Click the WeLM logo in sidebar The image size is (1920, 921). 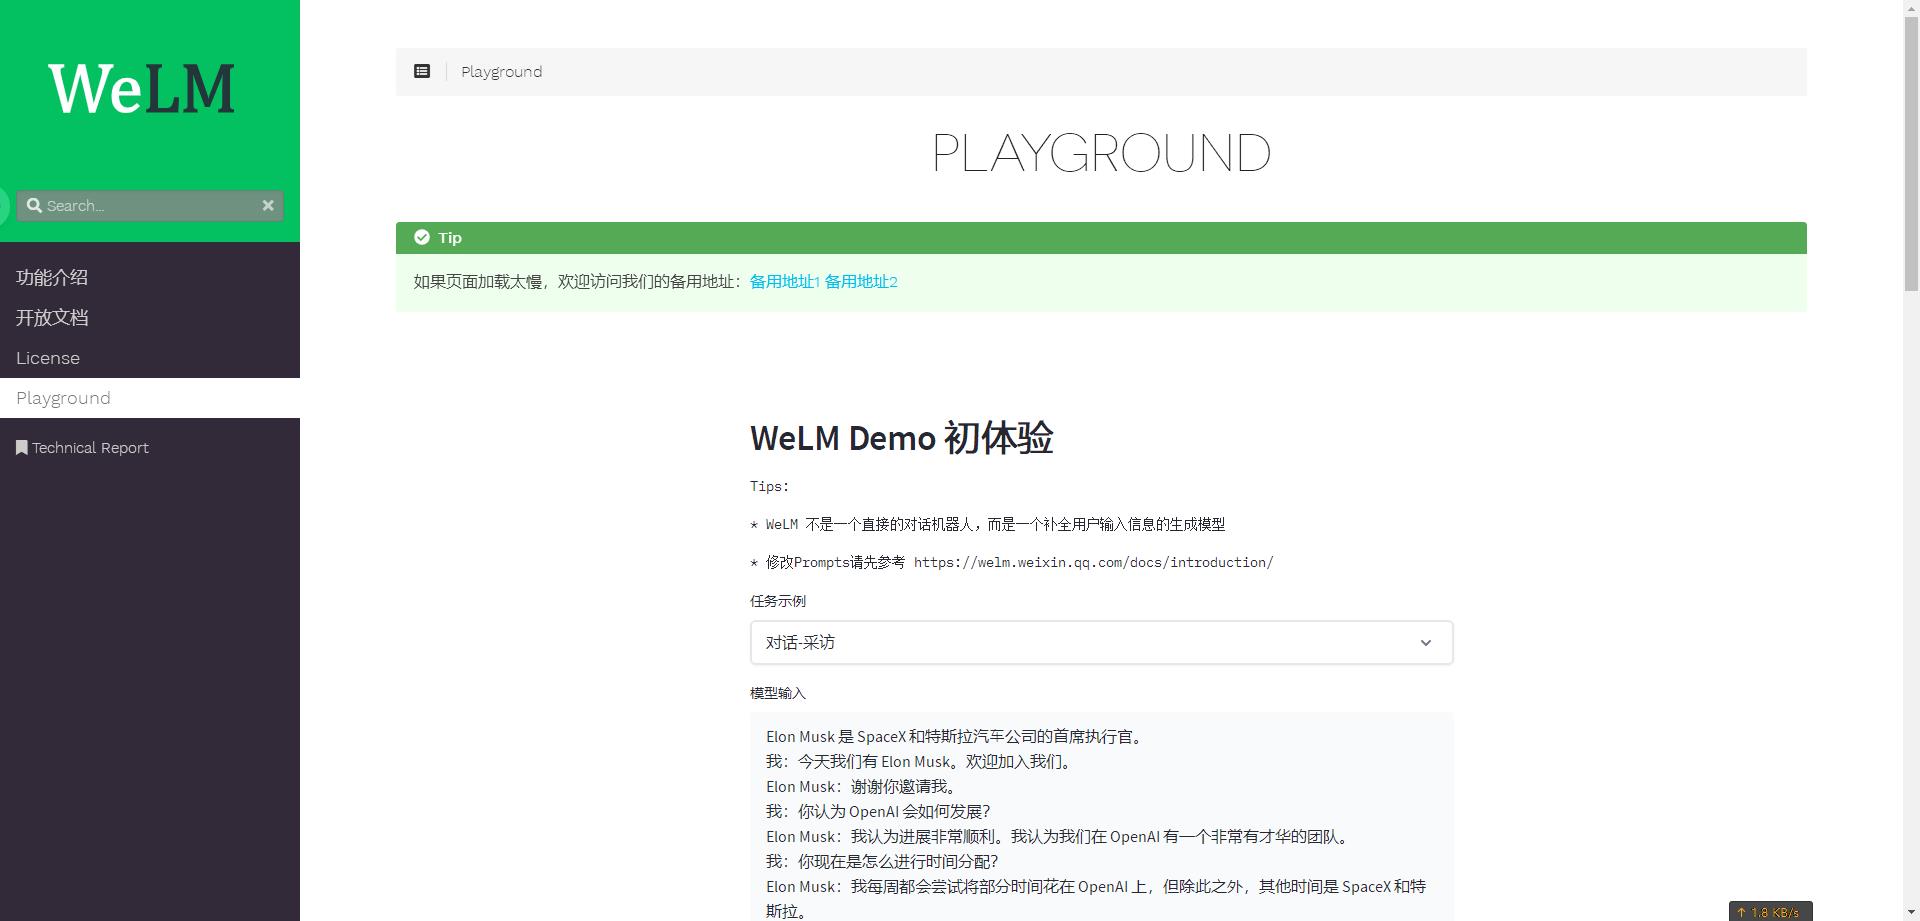point(141,88)
